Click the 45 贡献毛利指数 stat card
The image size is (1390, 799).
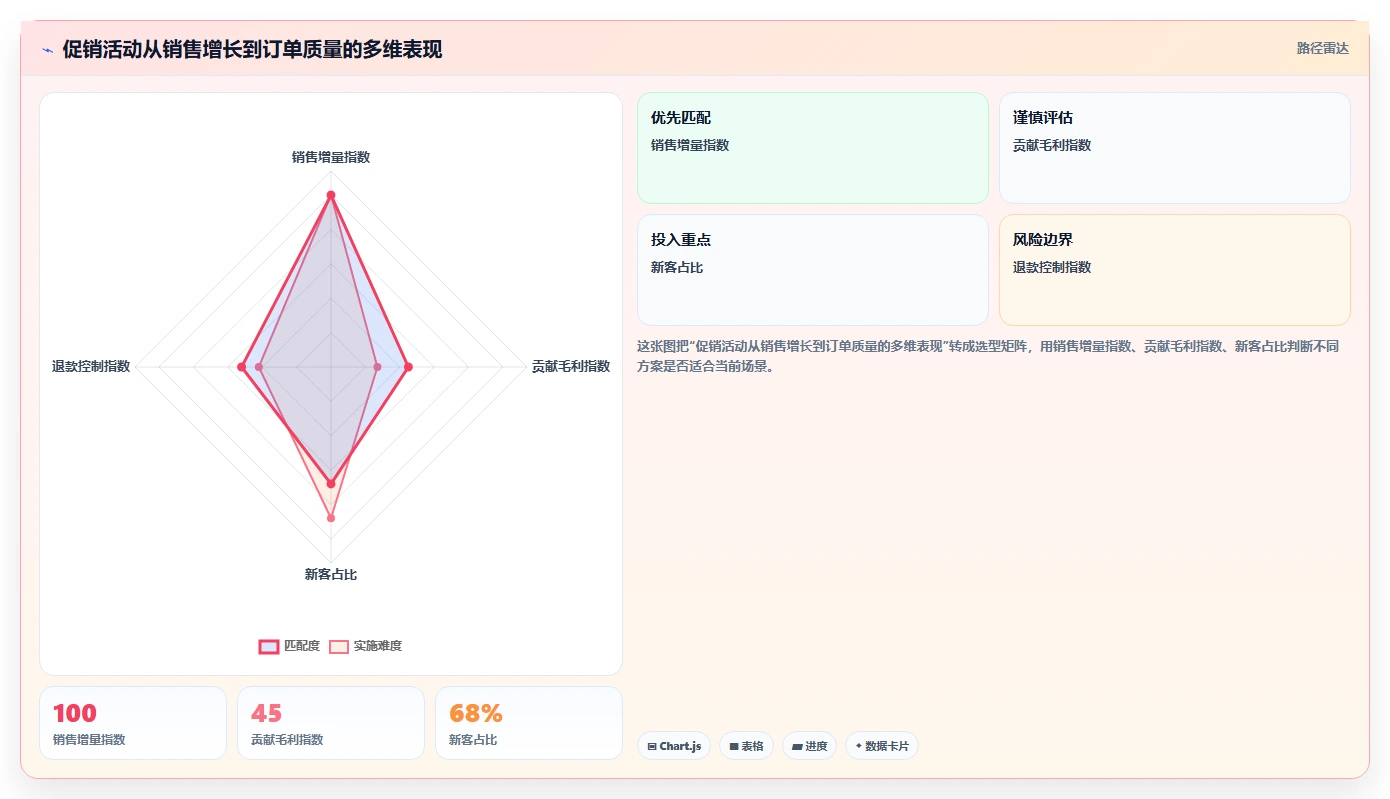coord(331,723)
